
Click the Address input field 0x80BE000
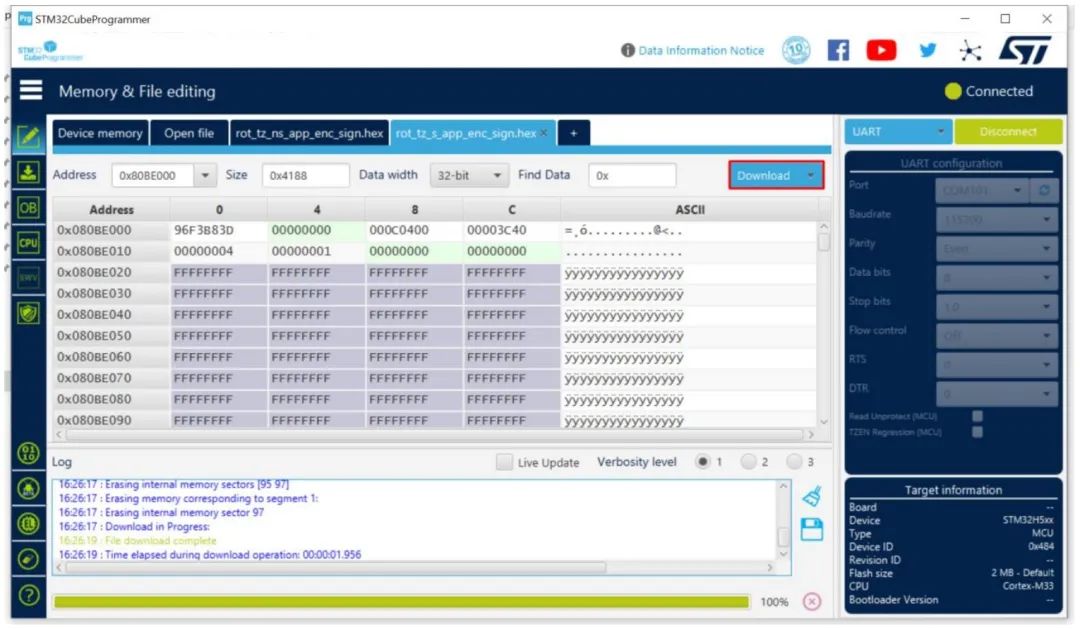click(153, 176)
